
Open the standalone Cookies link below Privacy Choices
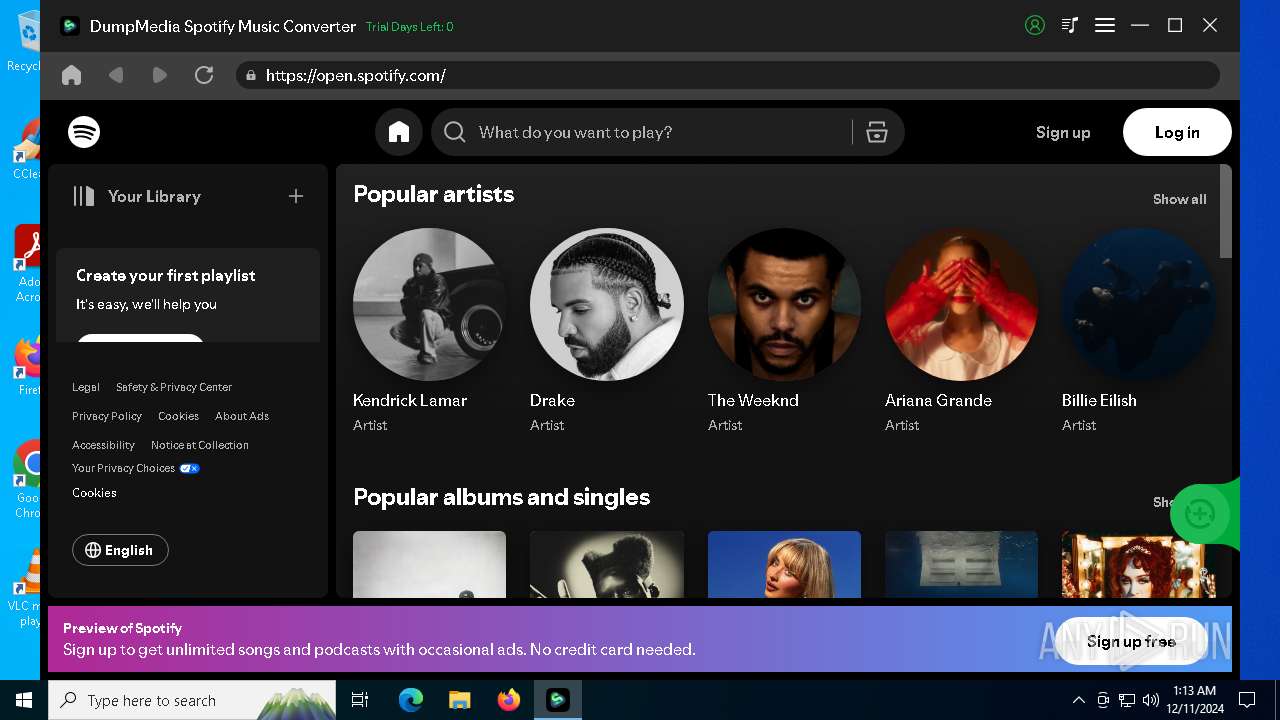[x=94, y=493]
